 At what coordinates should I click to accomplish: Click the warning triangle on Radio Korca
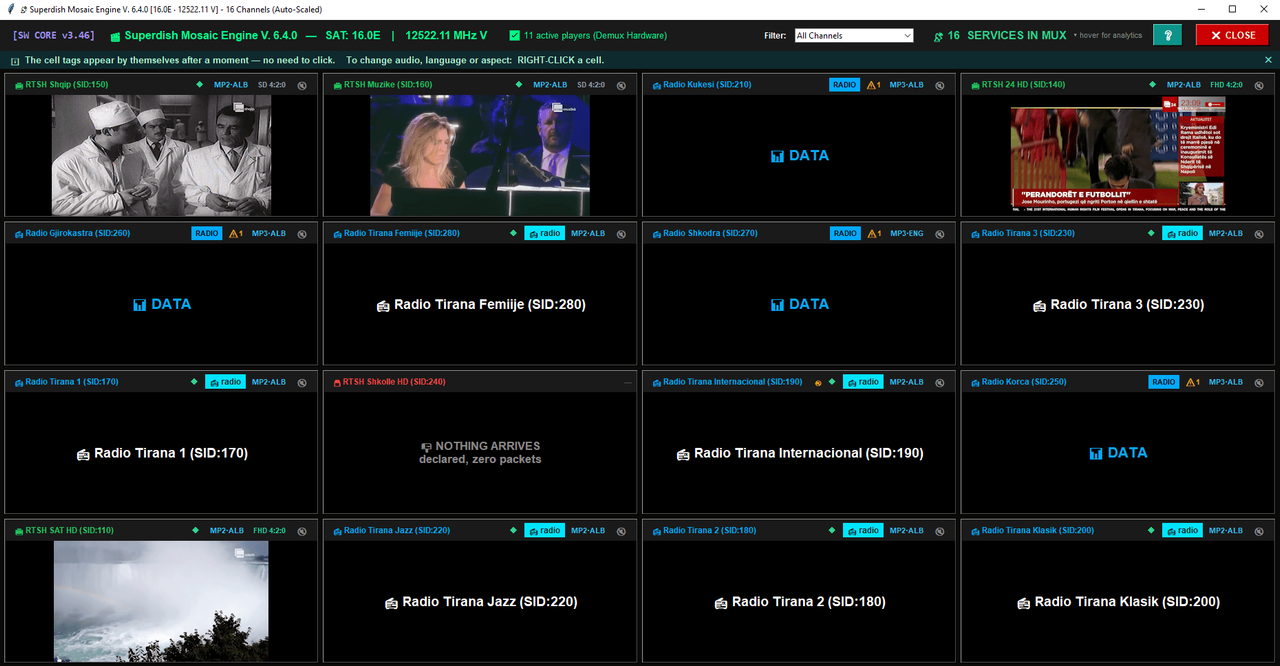tap(1191, 382)
